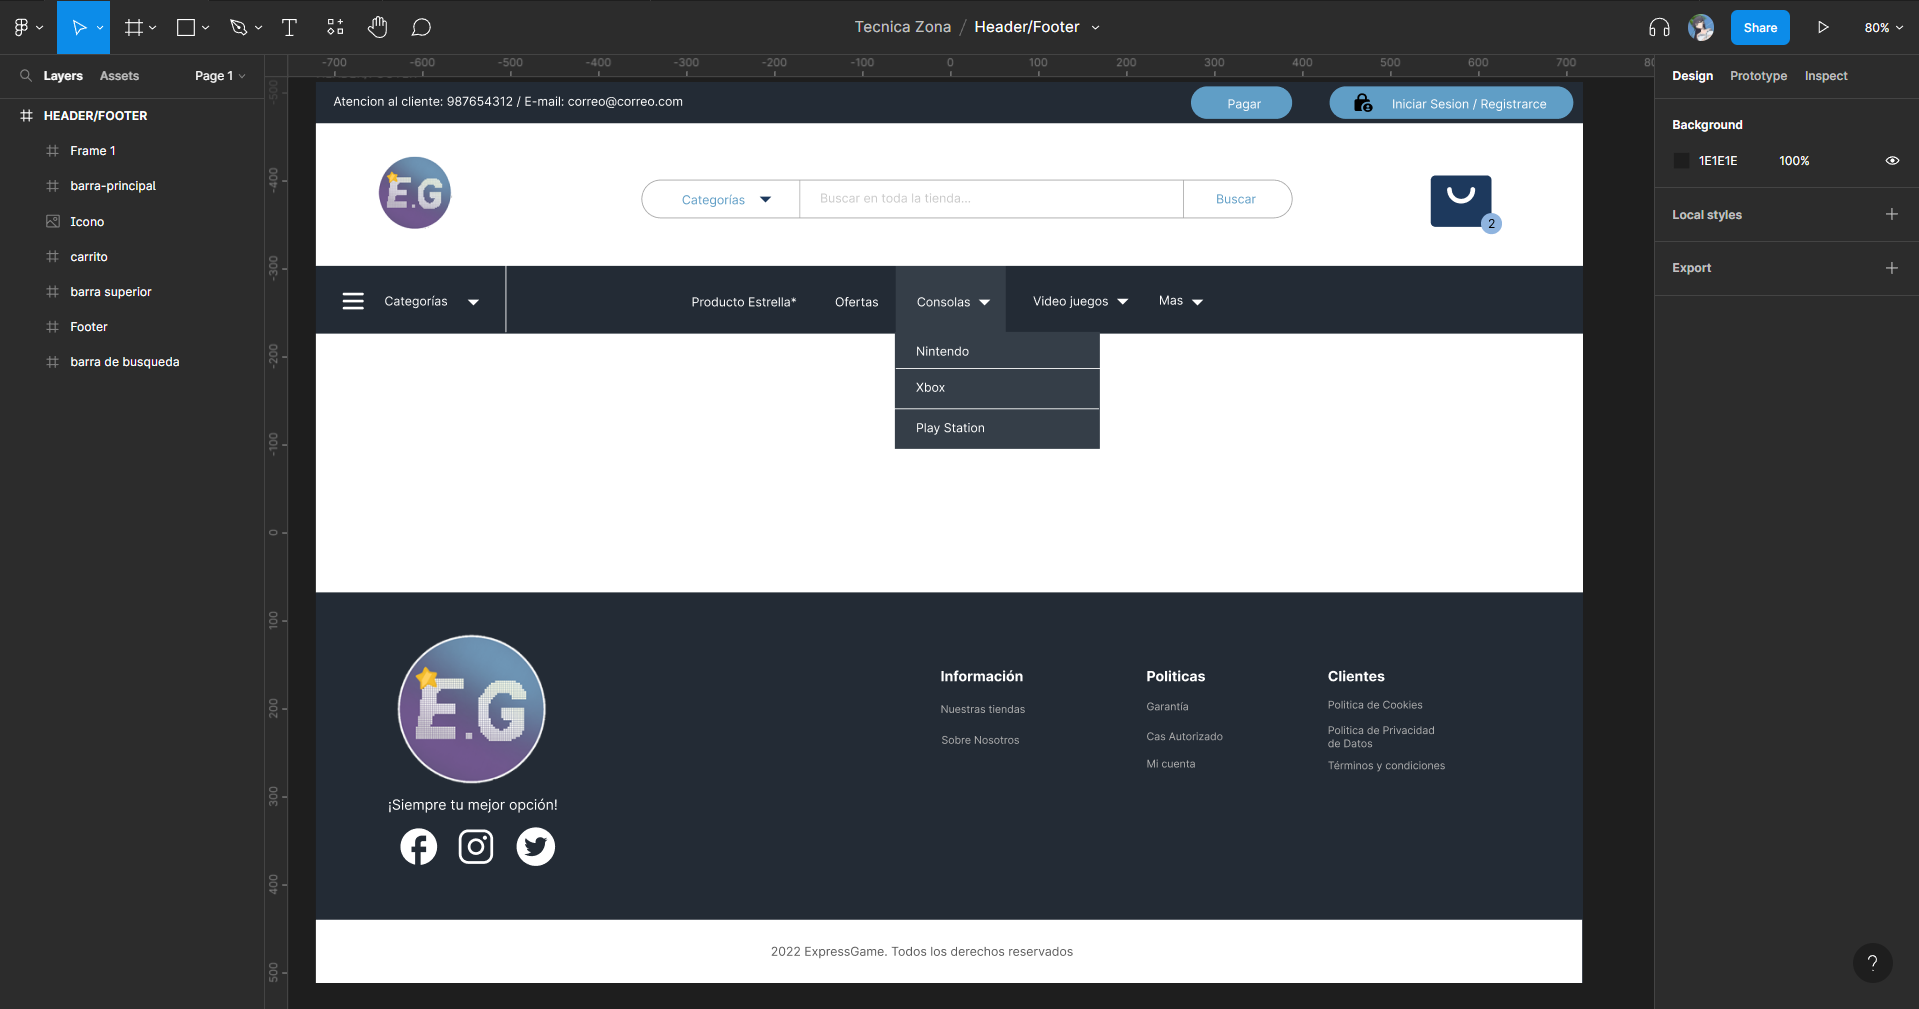Select the Rectangle shape tool

185,27
